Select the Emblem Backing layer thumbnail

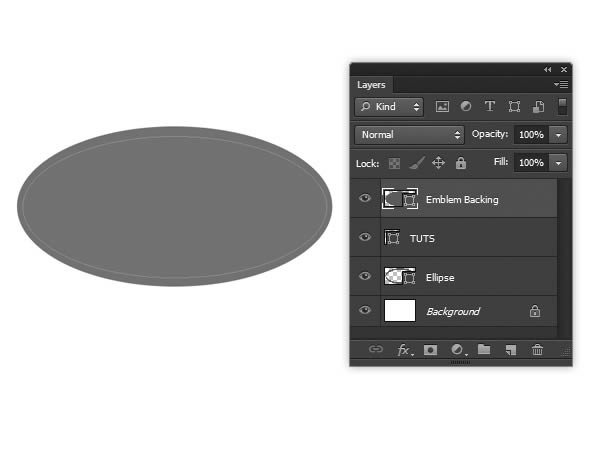click(x=400, y=199)
